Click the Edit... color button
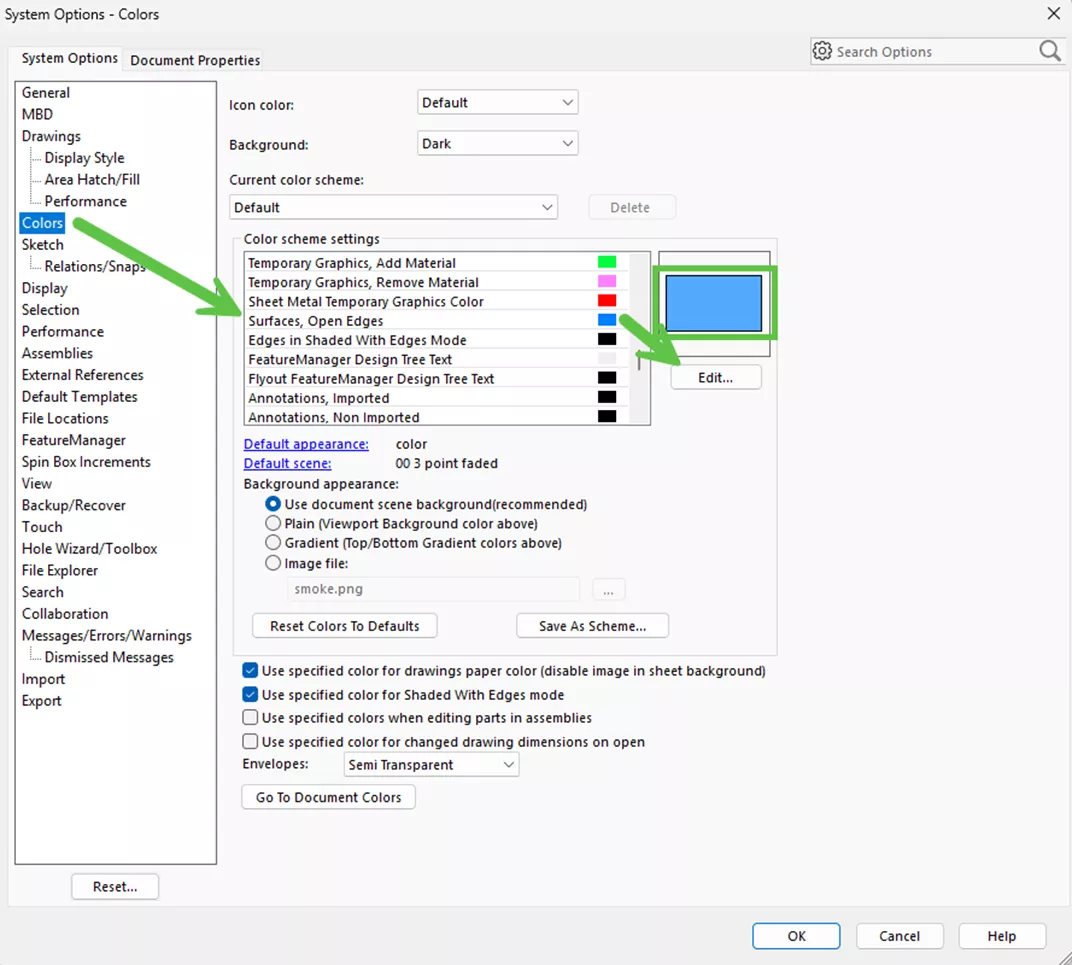 [x=715, y=378]
